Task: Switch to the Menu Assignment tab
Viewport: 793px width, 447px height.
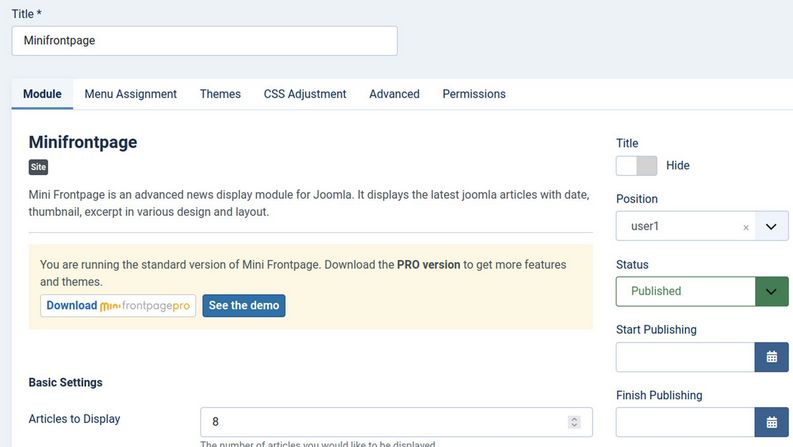Action: point(130,94)
